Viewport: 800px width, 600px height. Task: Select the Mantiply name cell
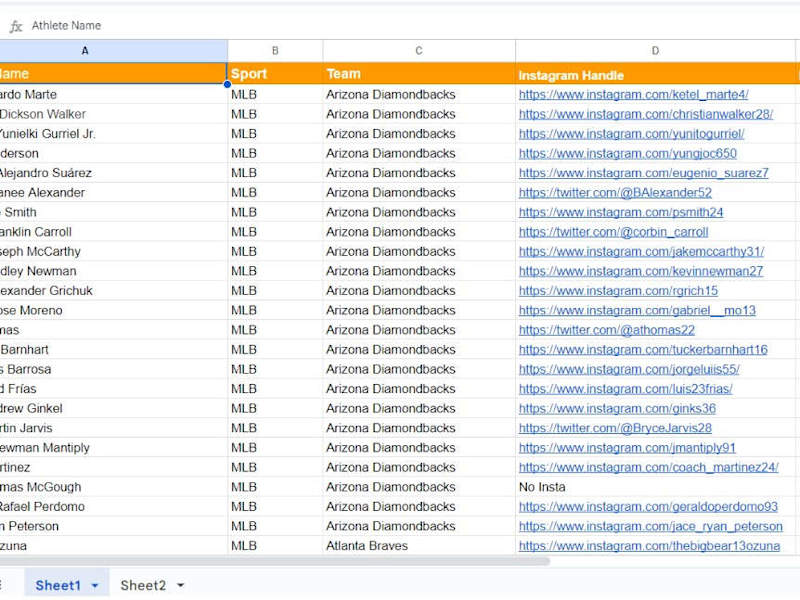pyautogui.click(x=113, y=448)
